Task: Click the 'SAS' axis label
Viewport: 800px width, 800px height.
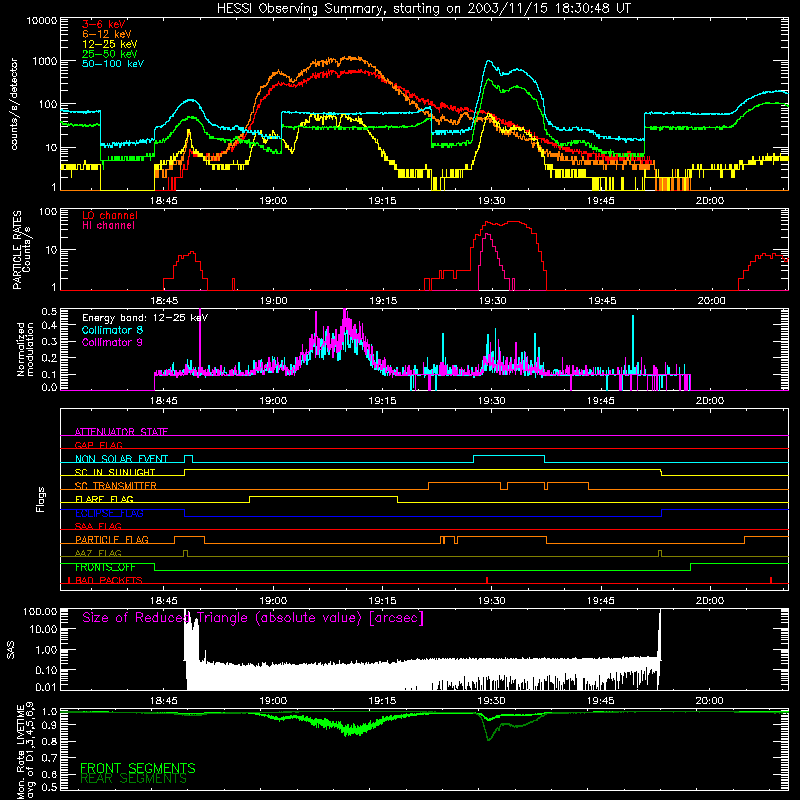Action: point(10,650)
